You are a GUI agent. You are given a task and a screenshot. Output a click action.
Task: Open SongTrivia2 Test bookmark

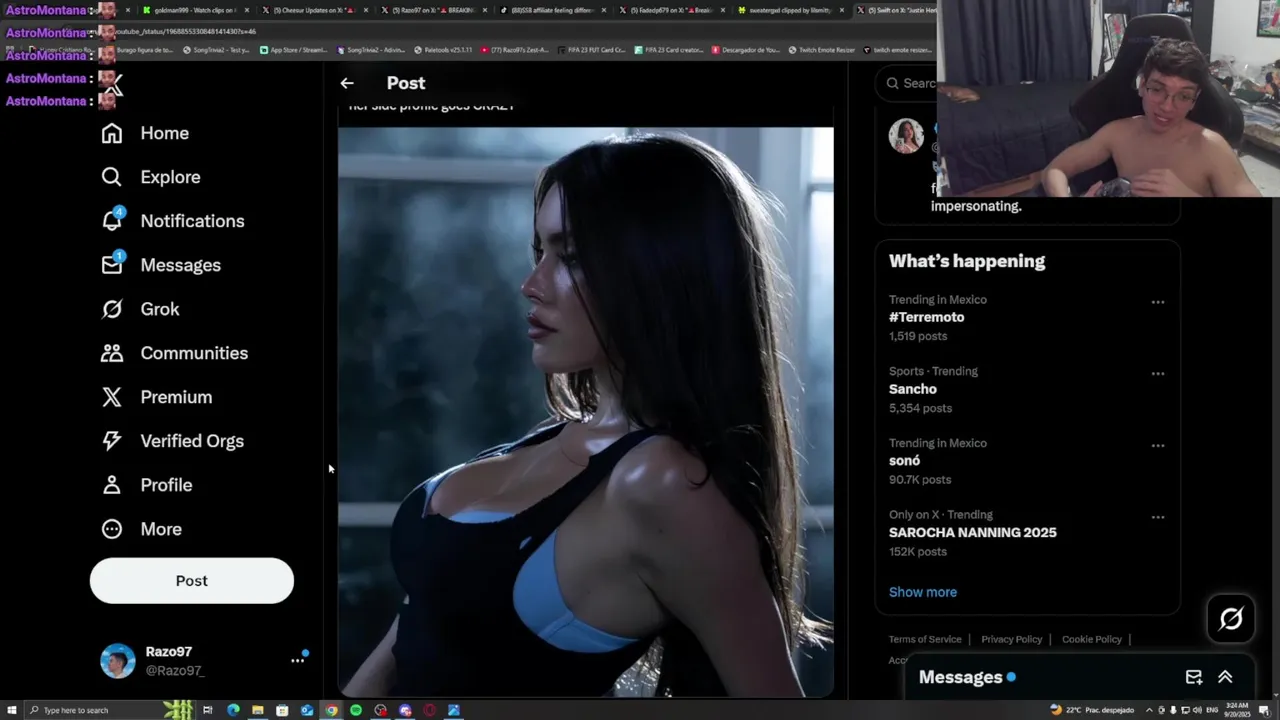(215, 50)
